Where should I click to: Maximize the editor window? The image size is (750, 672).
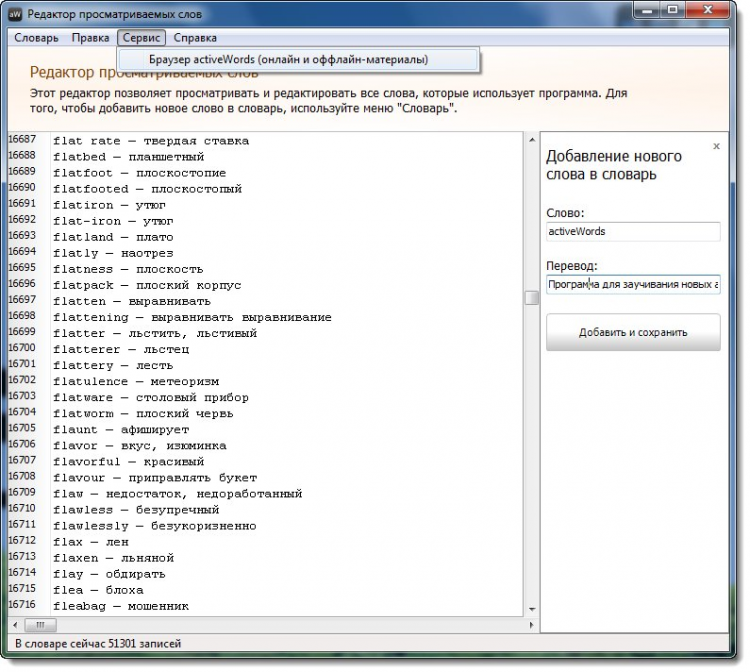point(673,10)
